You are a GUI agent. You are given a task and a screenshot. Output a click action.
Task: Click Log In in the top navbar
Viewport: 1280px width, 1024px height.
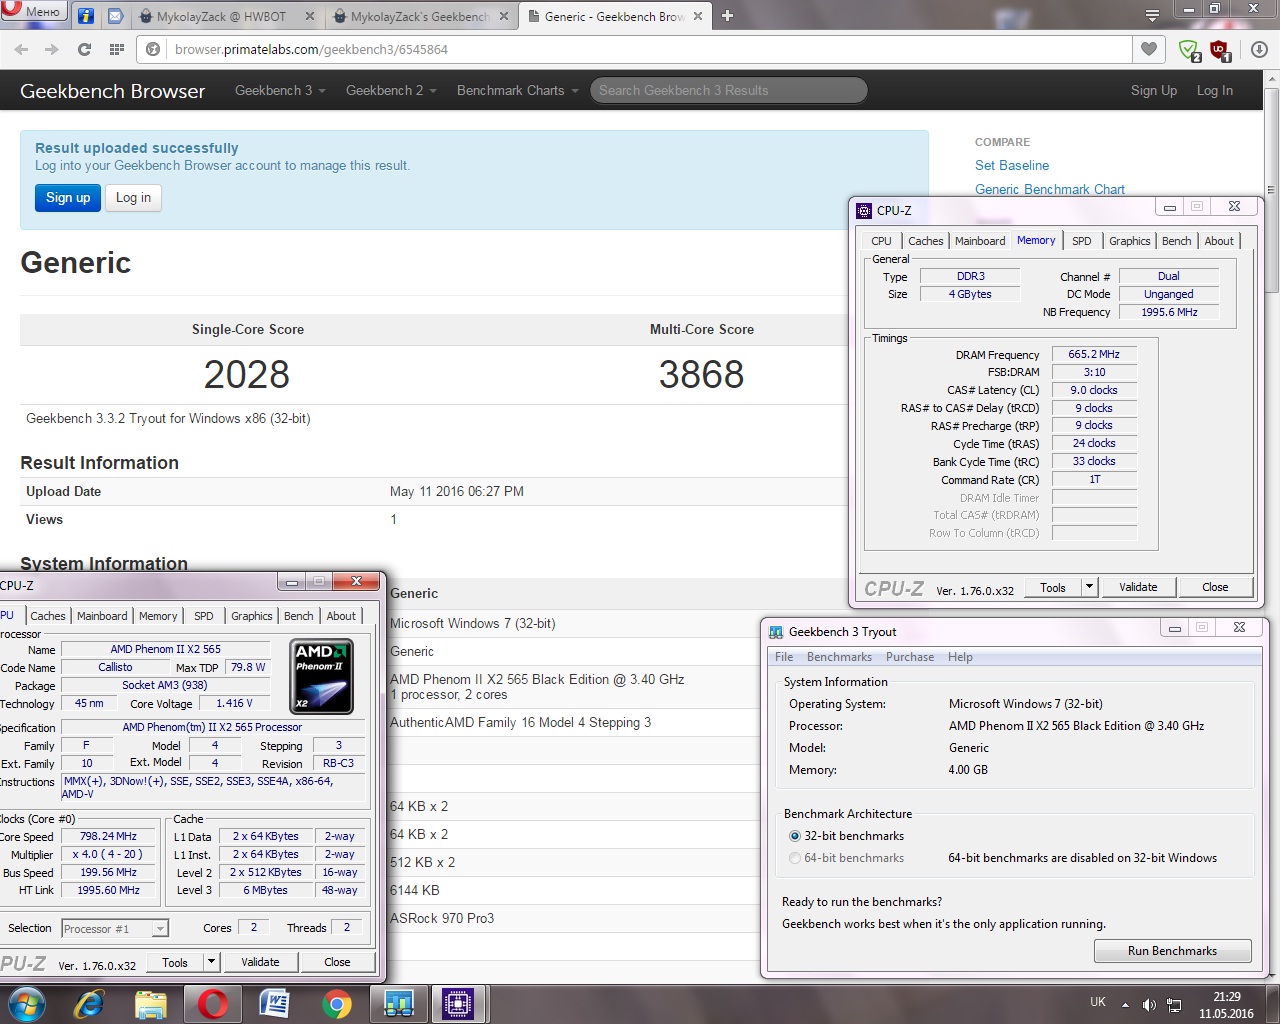(1215, 90)
